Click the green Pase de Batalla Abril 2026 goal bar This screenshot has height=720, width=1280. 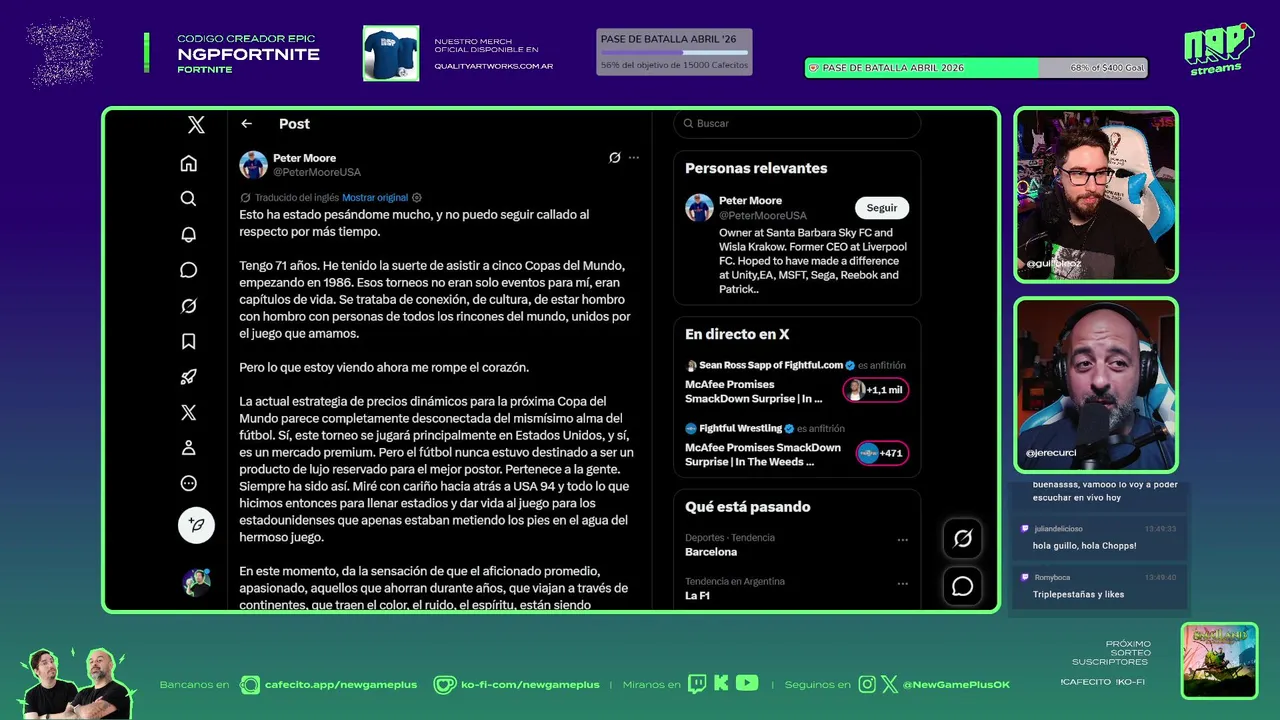(975, 68)
